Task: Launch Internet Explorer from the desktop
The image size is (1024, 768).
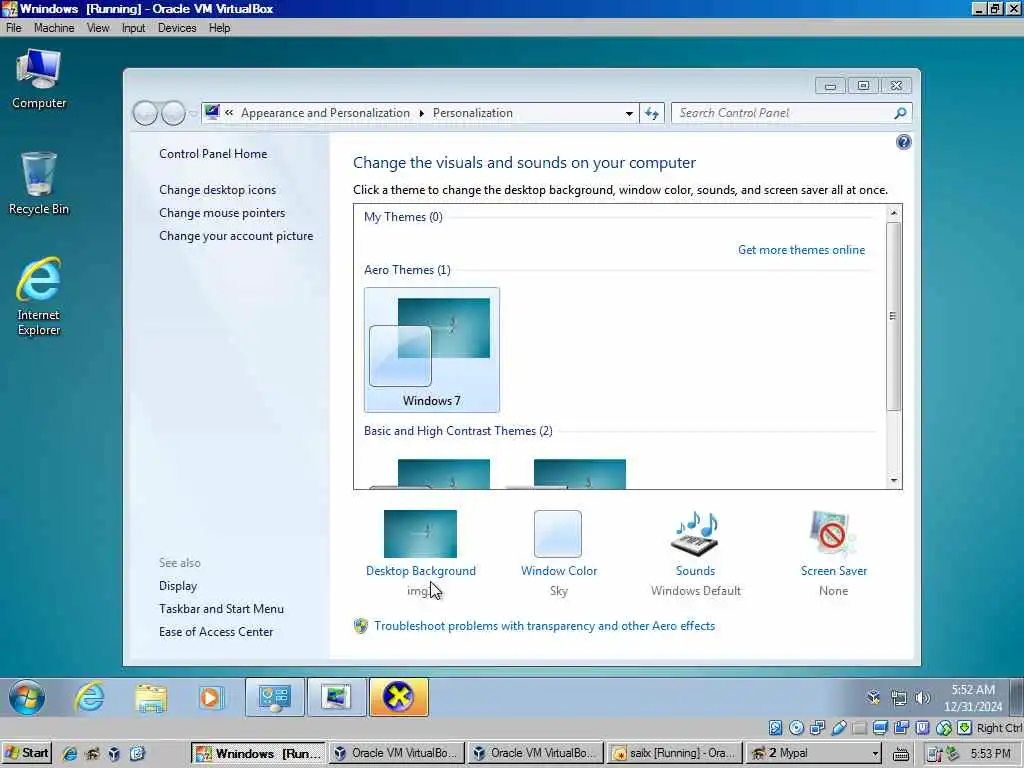Action: pos(39,296)
